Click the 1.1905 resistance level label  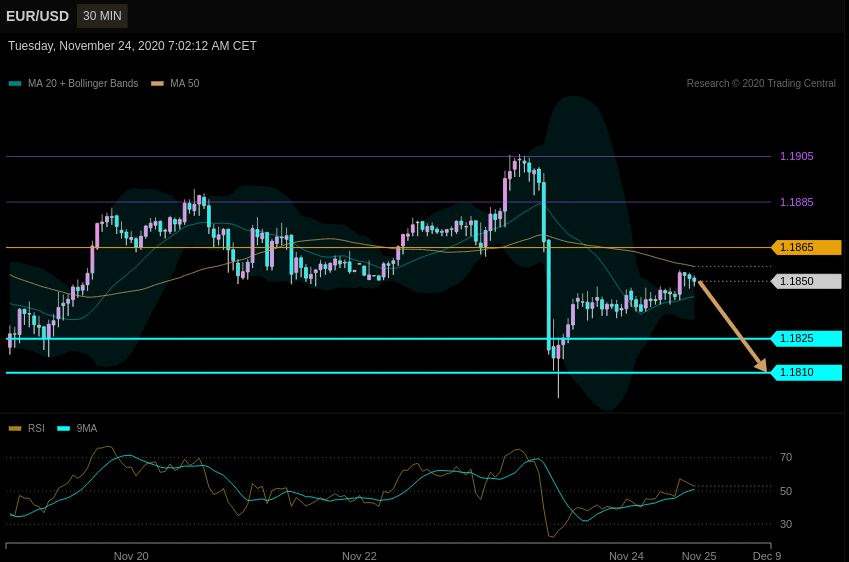(x=796, y=156)
